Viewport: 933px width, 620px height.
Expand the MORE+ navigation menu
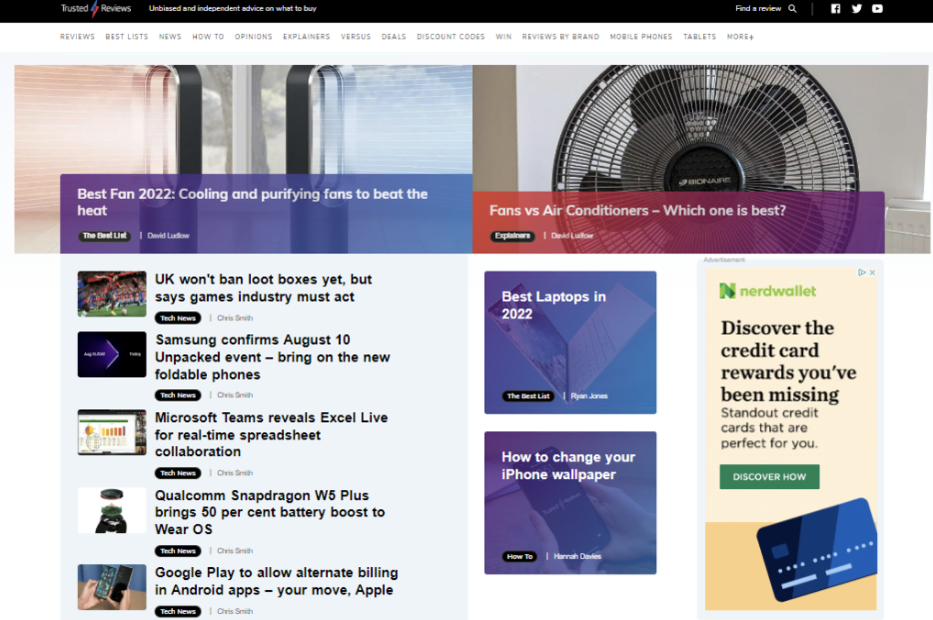[739, 36]
